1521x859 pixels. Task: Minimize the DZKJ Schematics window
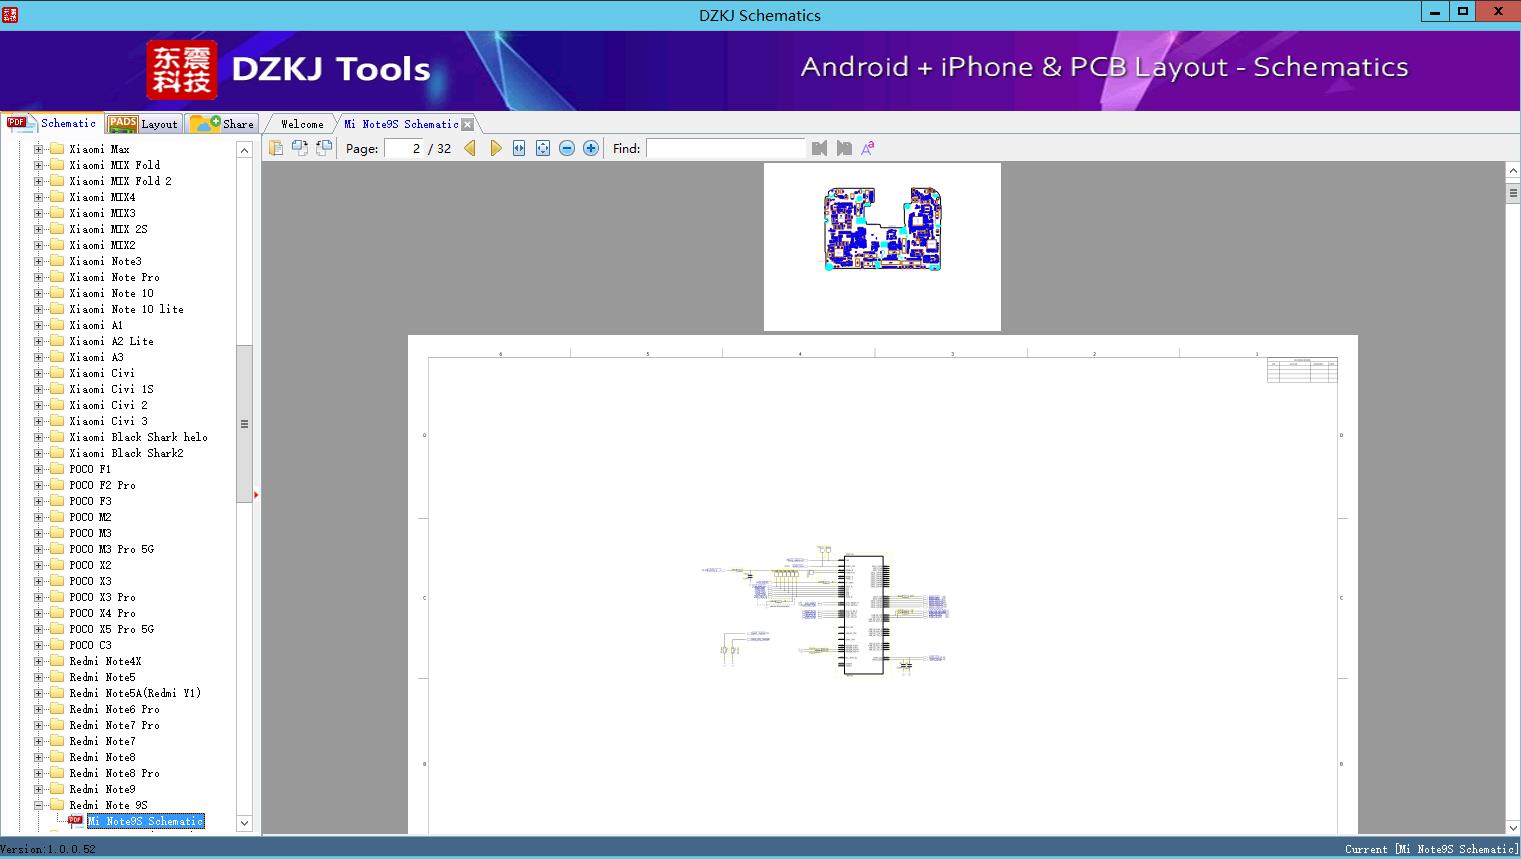tap(1435, 12)
